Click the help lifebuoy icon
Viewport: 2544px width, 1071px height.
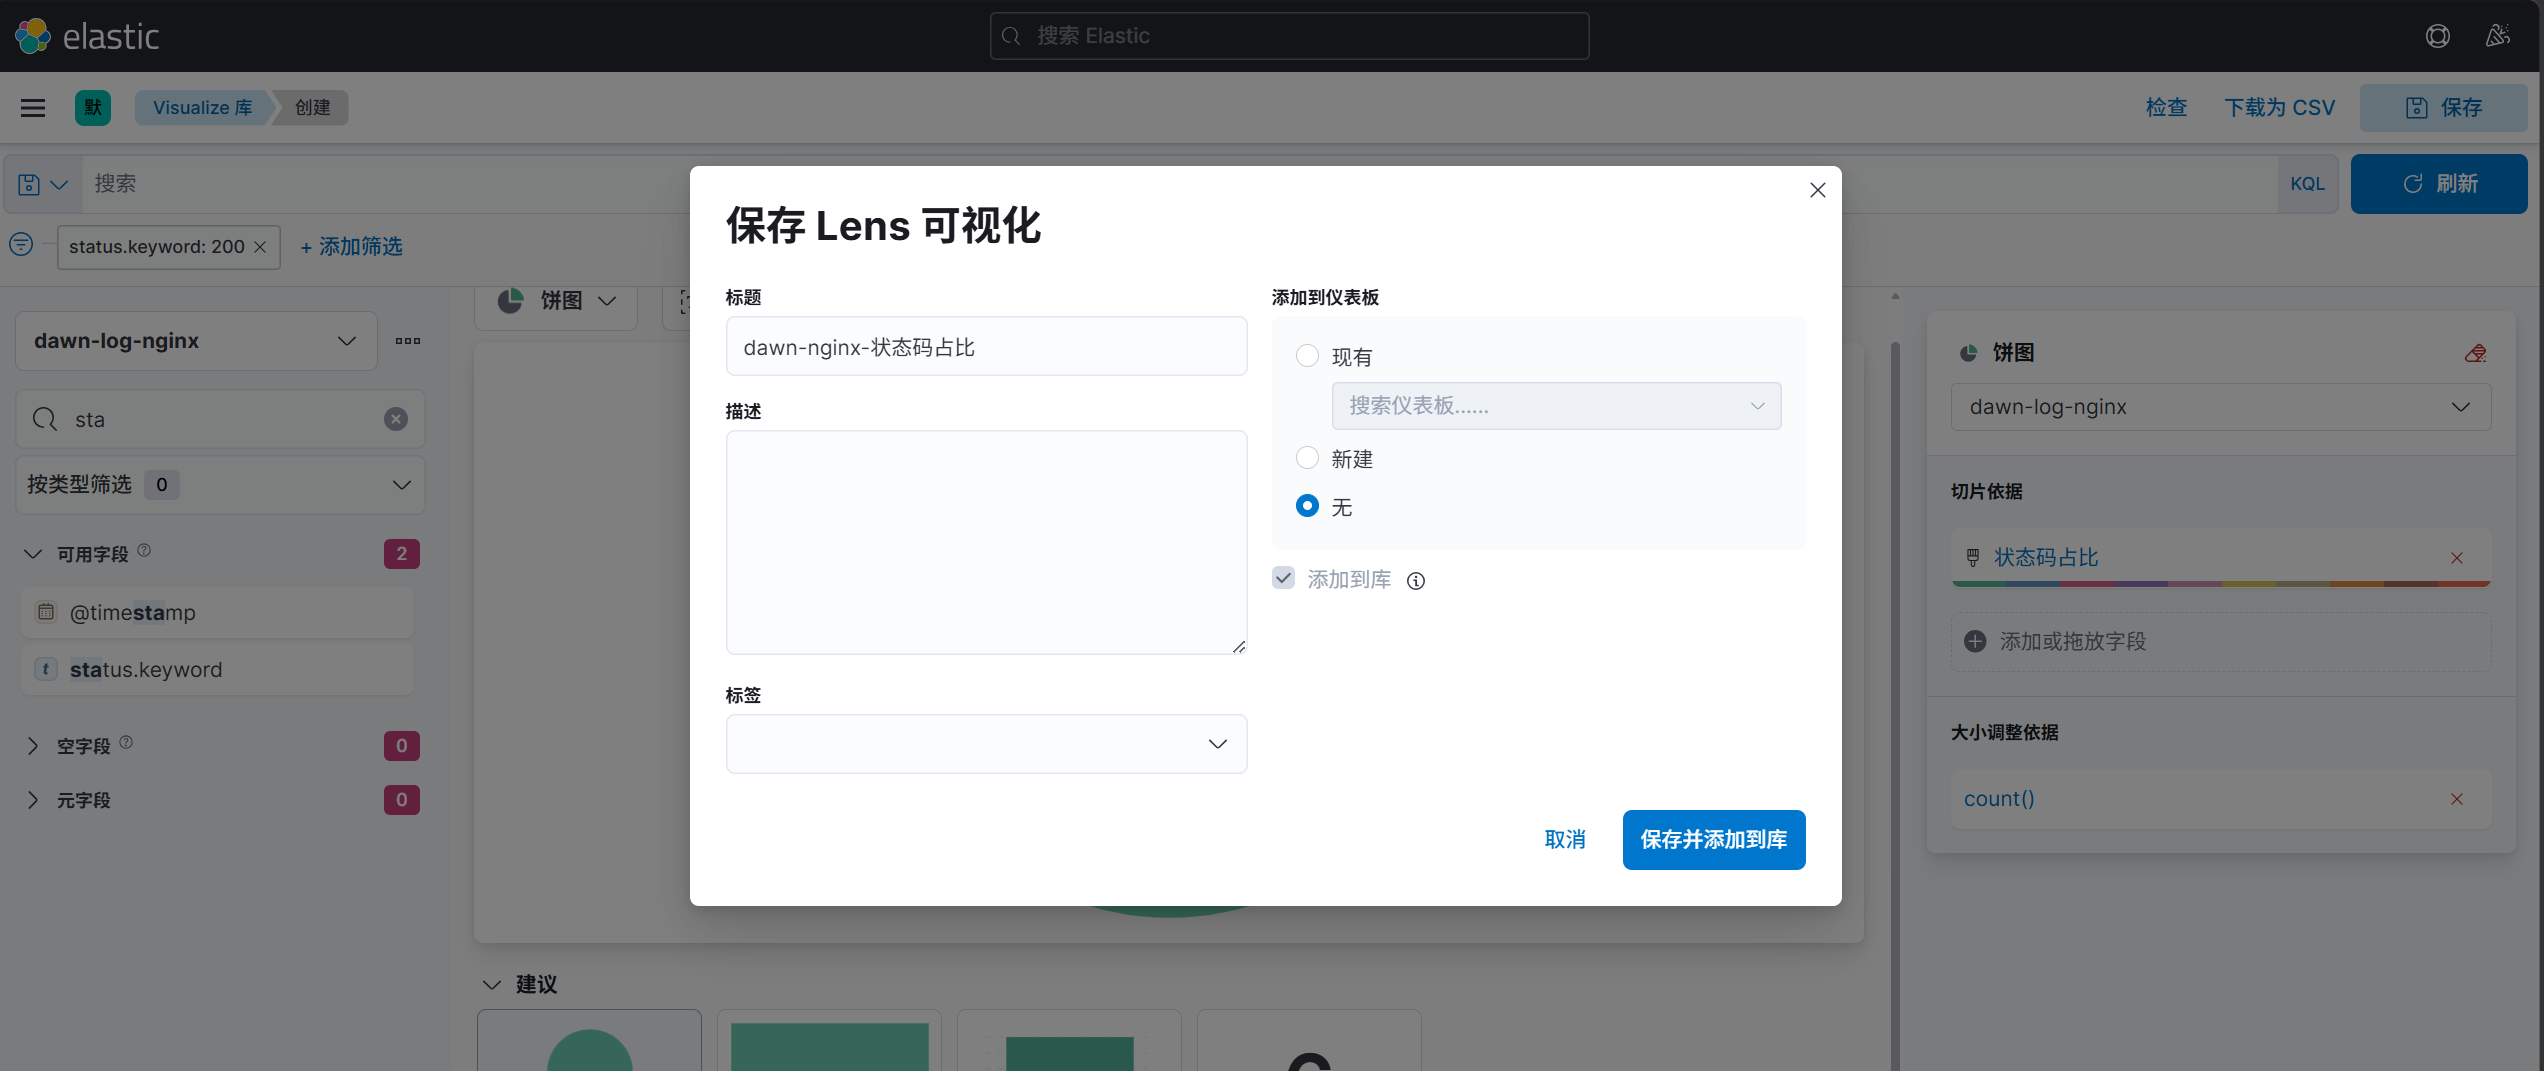click(x=2437, y=36)
